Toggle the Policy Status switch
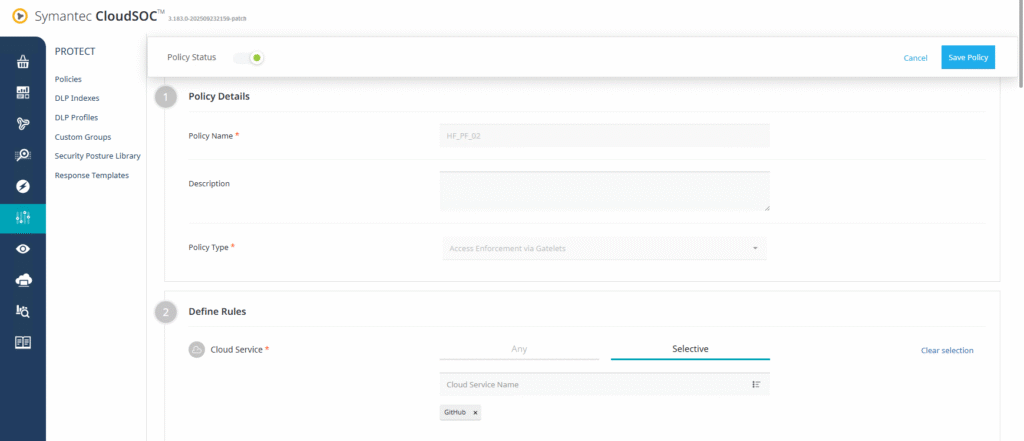The image size is (1024, 441). 250,58
